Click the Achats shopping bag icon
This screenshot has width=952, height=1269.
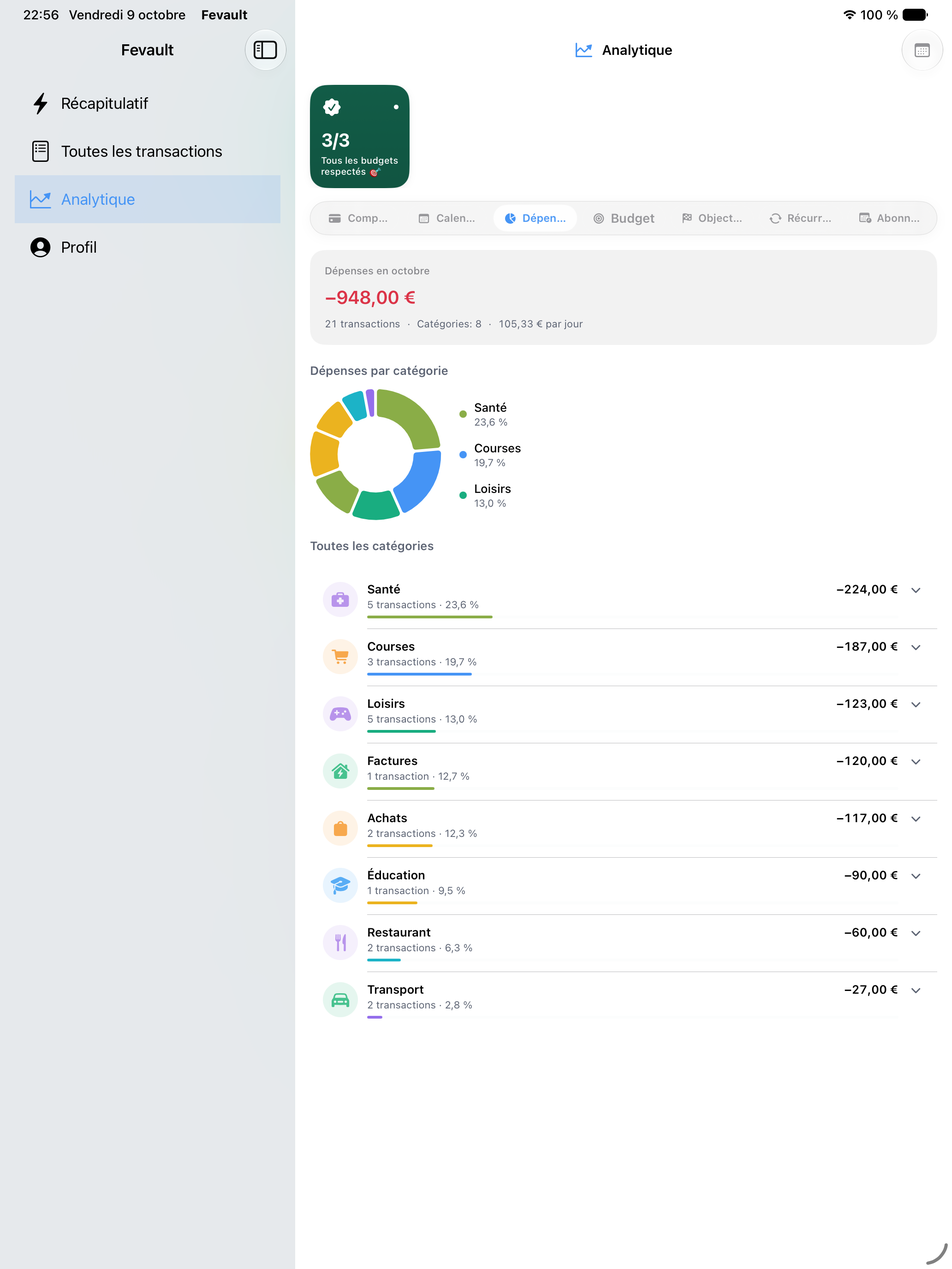[x=340, y=828]
